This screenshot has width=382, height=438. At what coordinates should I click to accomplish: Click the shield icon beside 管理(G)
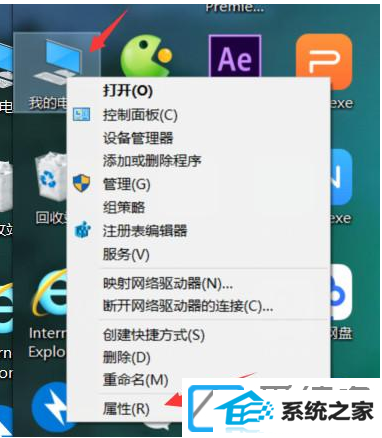pyautogui.click(x=81, y=183)
